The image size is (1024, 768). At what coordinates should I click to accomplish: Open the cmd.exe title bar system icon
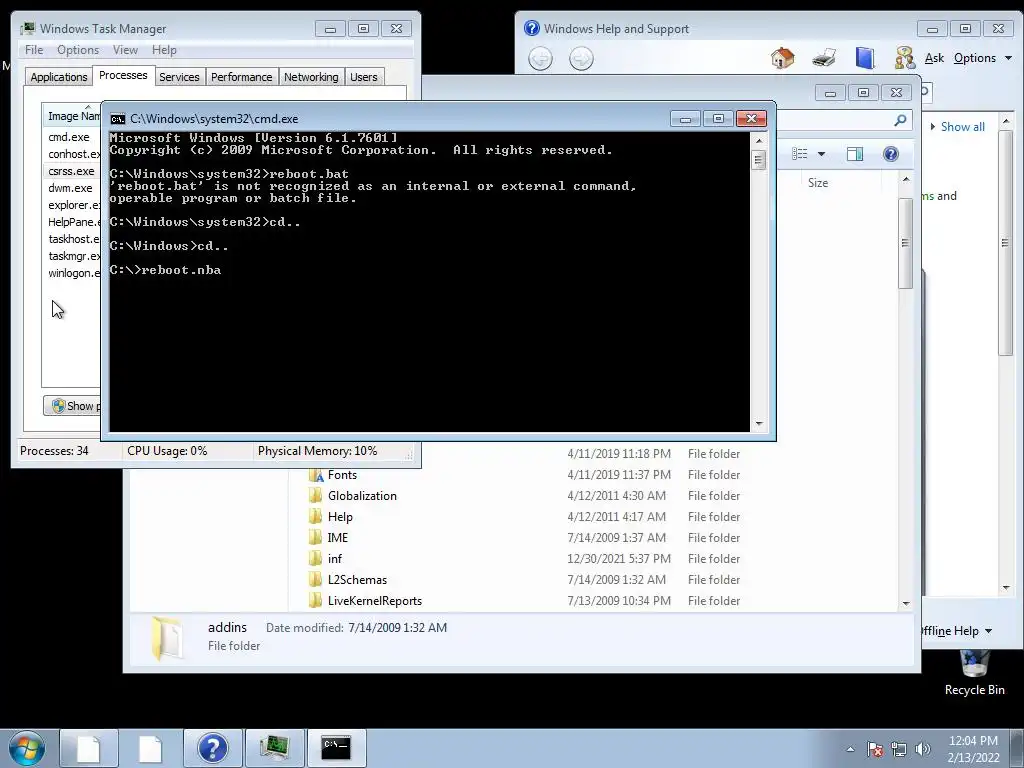click(x=118, y=119)
